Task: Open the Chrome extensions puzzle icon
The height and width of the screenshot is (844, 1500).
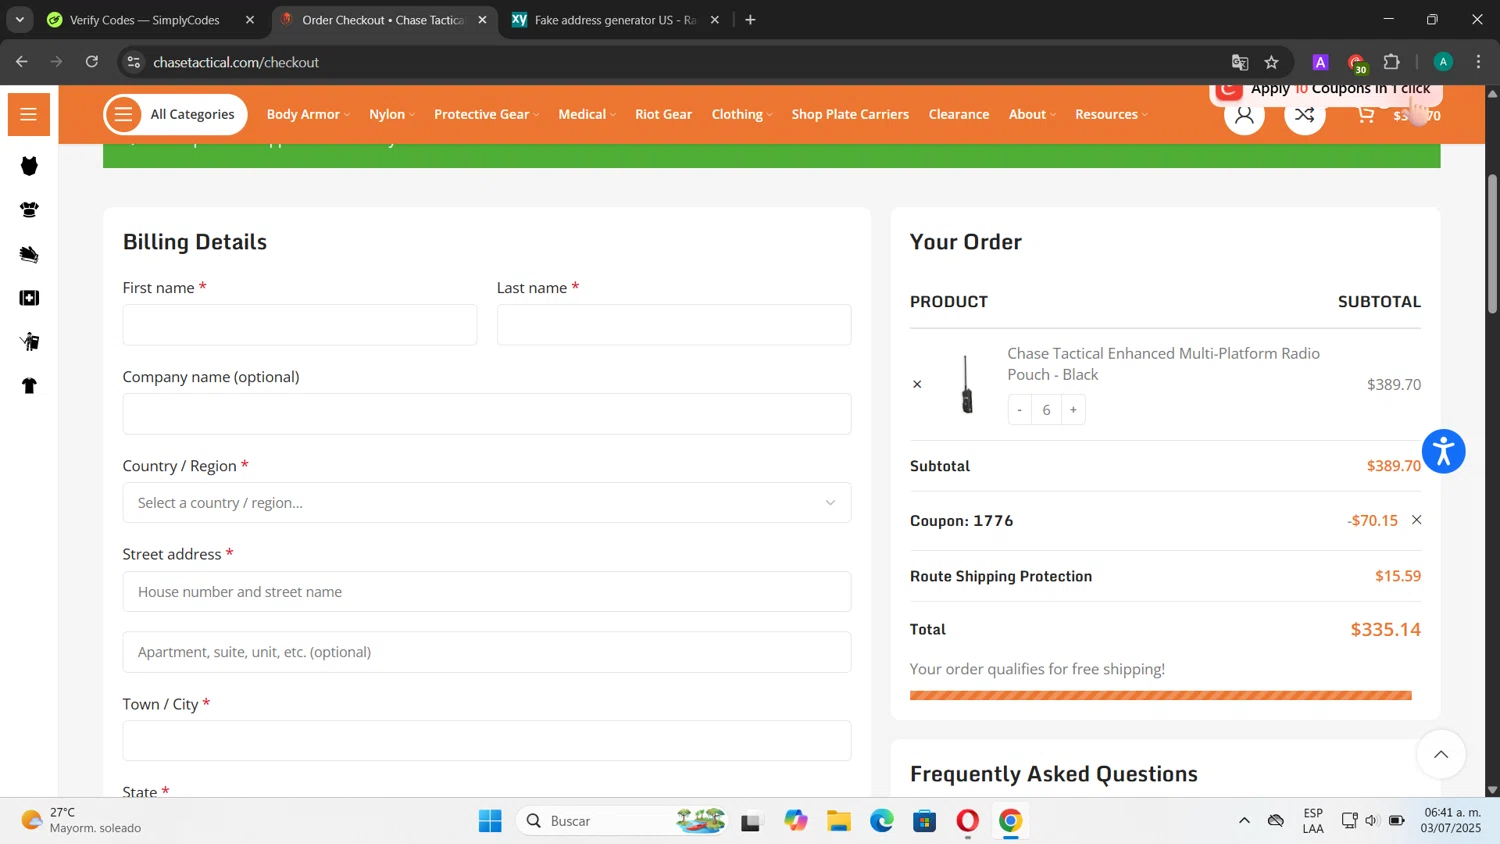Action: pyautogui.click(x=1391, y=62)
